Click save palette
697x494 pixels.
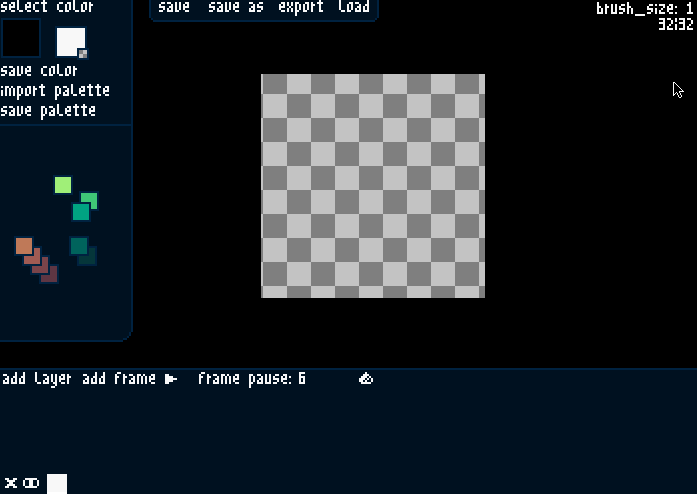[48, 111]
